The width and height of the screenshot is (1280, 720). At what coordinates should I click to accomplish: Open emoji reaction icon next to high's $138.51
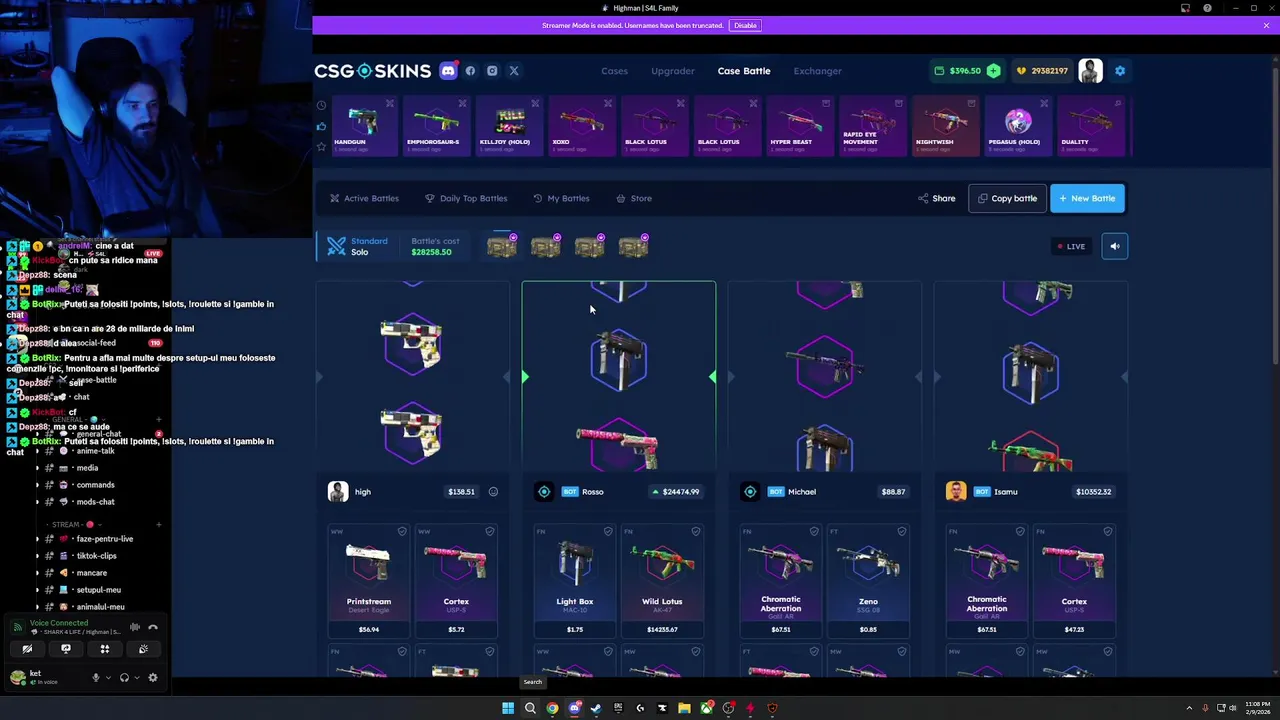[x=493, y=492]
